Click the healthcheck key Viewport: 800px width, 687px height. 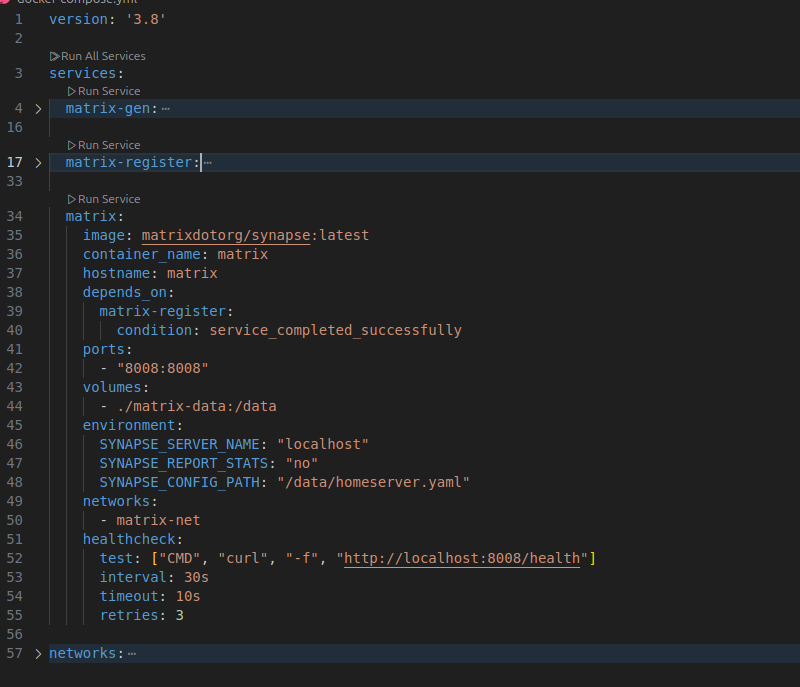coord(129,540)
